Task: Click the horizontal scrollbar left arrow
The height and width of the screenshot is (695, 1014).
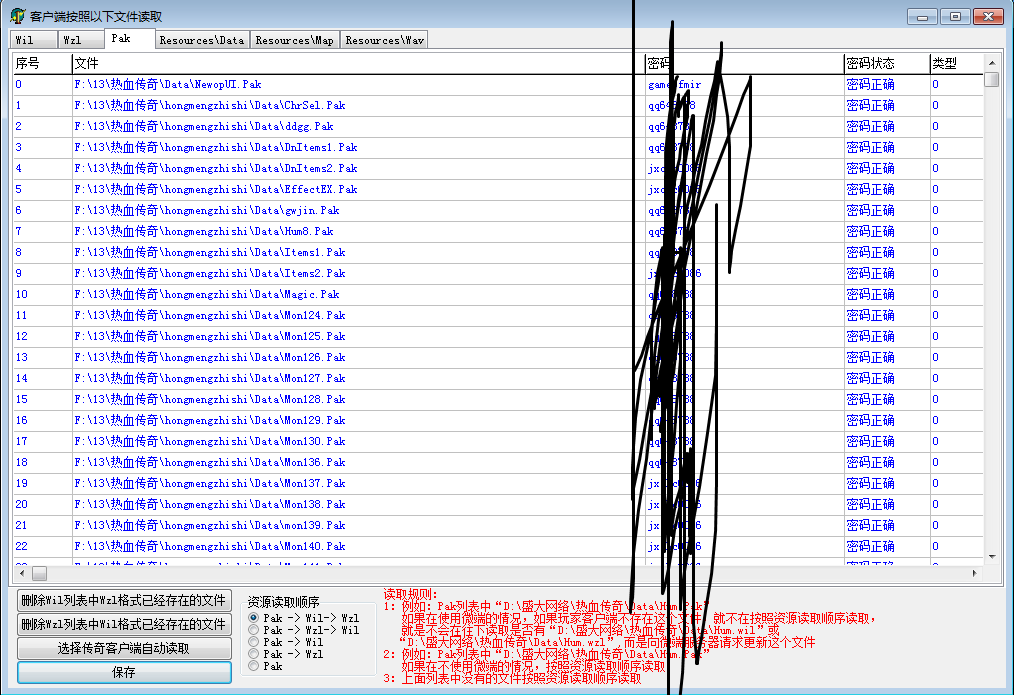Action: (x=22, y=573)
